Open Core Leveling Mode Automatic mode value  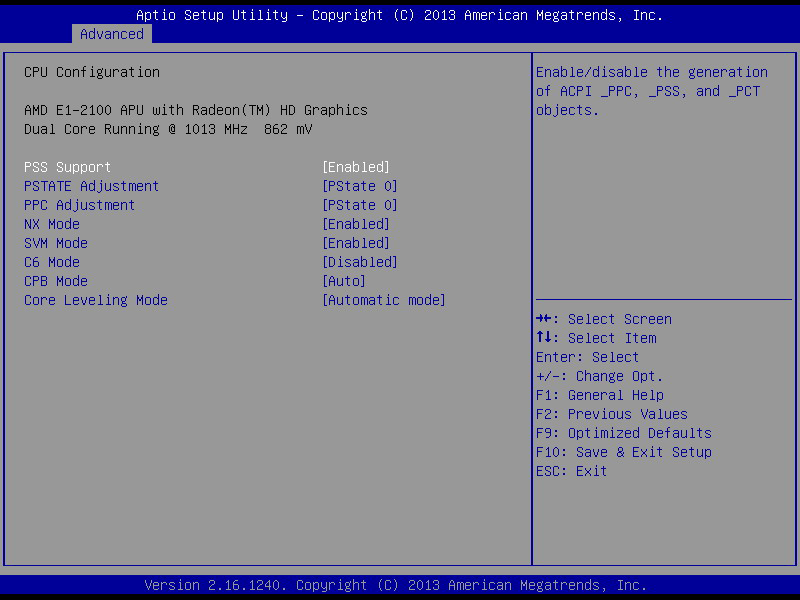pyautogui.click(x=384, y=300)
